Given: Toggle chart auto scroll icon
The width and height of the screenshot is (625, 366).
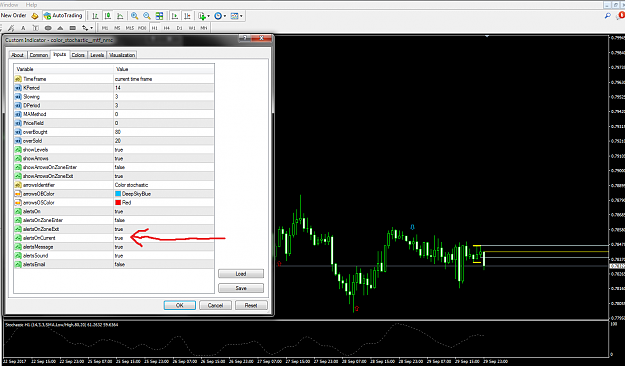Looking at the screenshot, I should (175, 16).
